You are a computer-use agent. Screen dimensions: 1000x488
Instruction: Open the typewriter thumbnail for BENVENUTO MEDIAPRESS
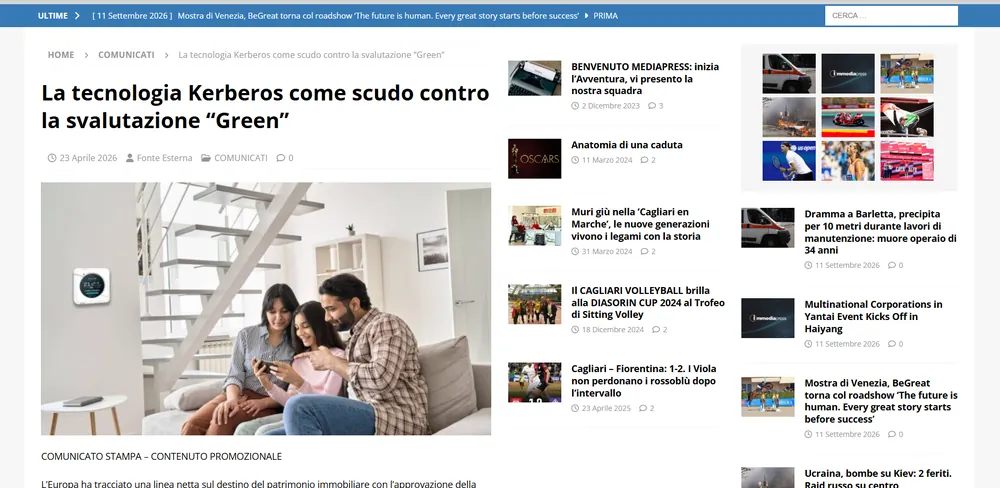pyautogui.click(x=534, y=78)
